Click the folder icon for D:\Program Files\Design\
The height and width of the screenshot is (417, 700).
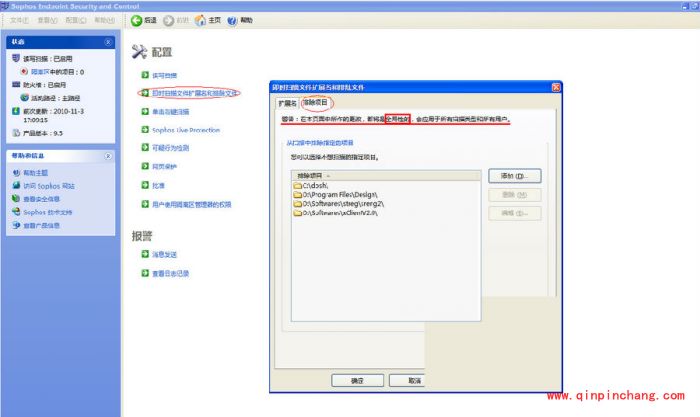click(297, 194)
